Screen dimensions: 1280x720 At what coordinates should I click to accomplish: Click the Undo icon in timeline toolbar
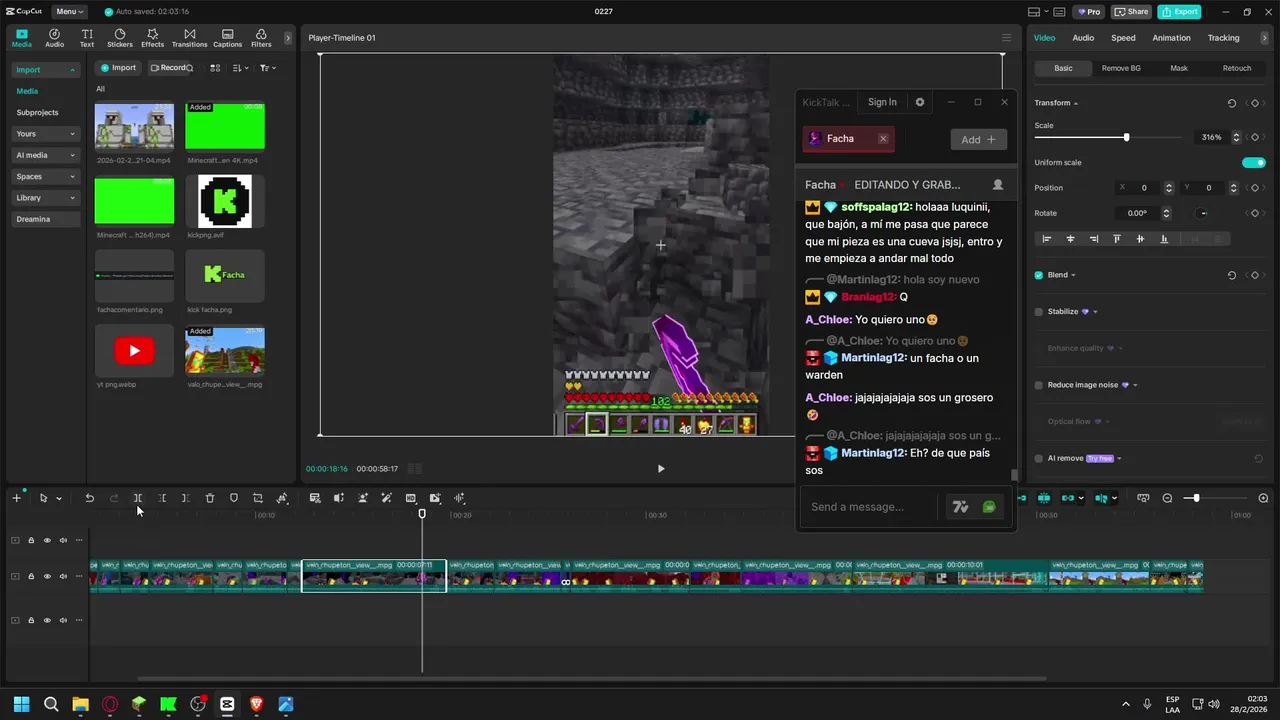(89, 498)
